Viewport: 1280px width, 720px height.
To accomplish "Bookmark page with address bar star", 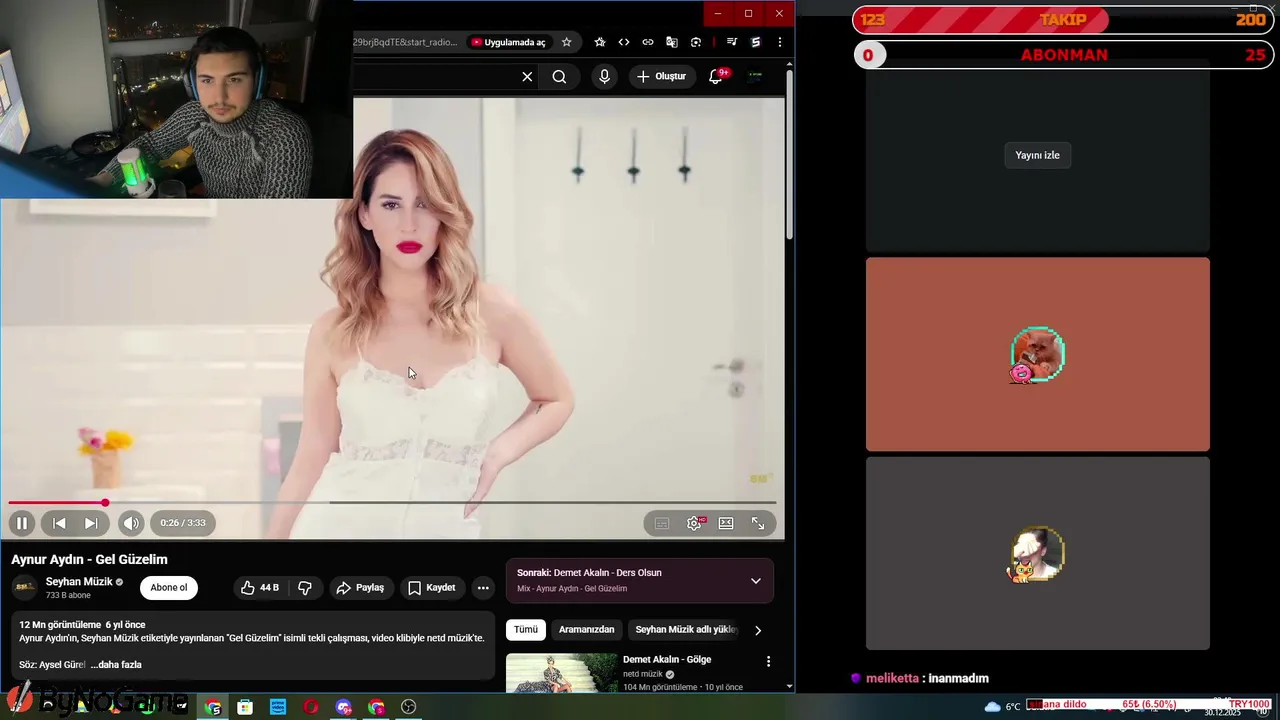I will tap(566, 42).
